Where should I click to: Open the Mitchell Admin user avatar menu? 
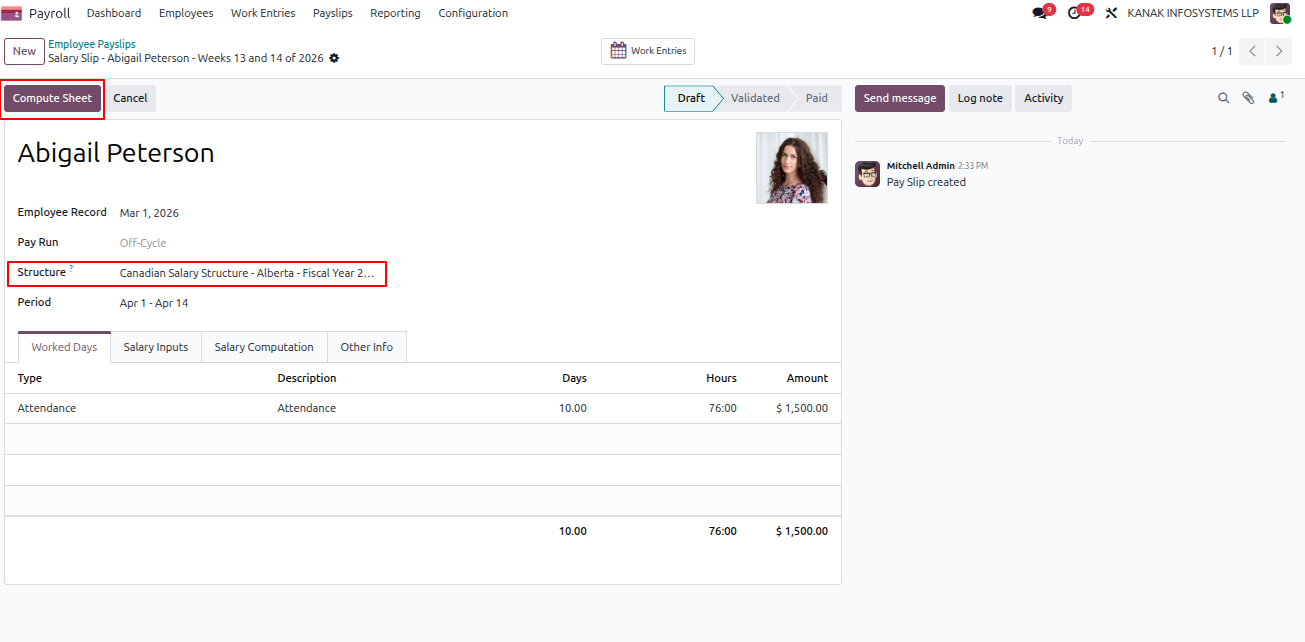(1280, 13)
